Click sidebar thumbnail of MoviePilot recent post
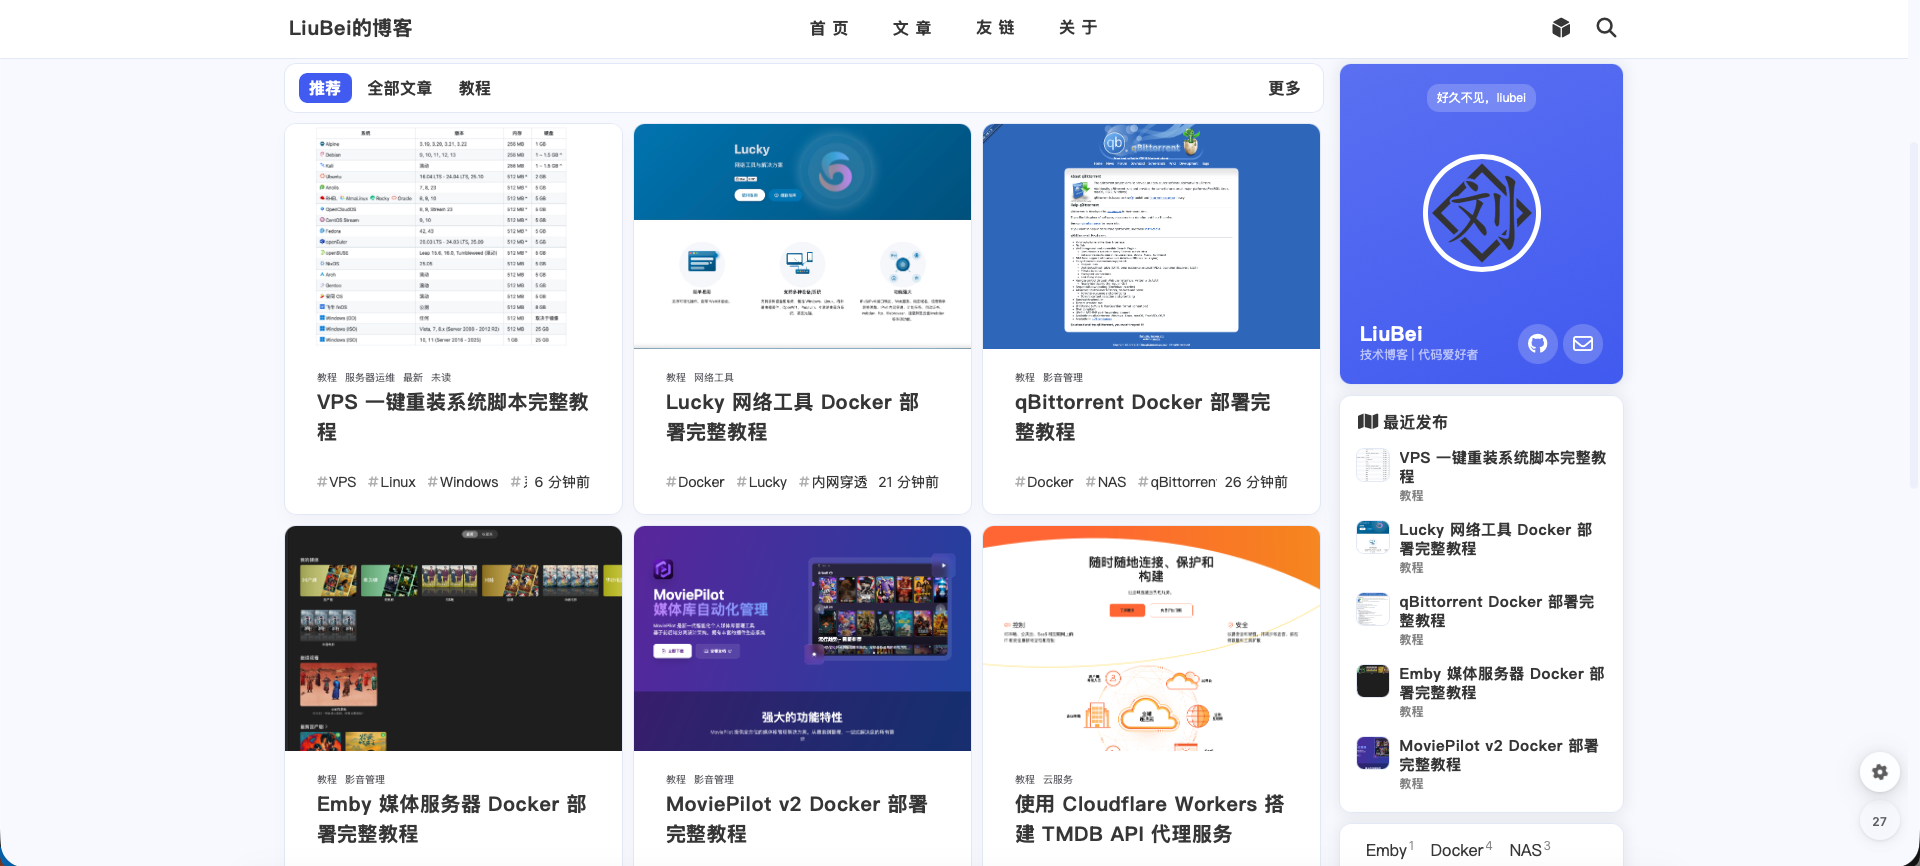The width and height of the screenshot is (1920, 866). point(1373,753)
